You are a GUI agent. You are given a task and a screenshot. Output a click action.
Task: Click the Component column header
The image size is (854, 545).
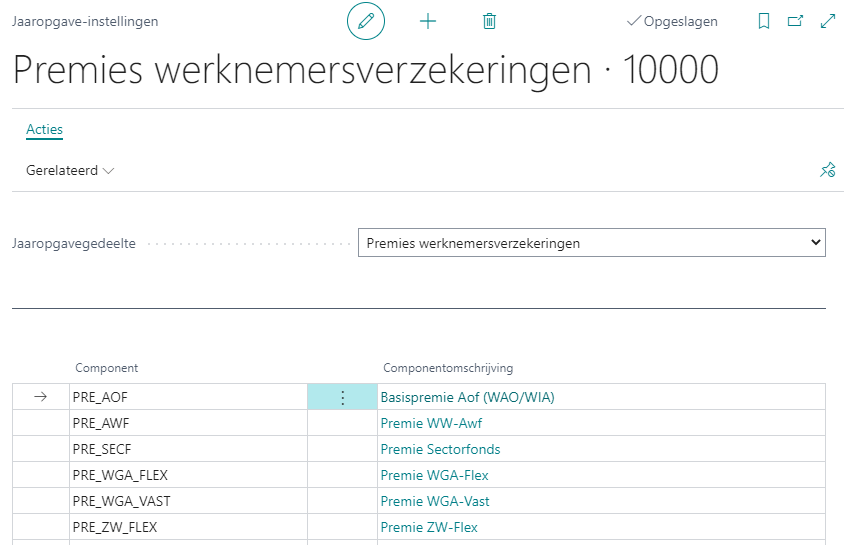click(x=107, y=368)
